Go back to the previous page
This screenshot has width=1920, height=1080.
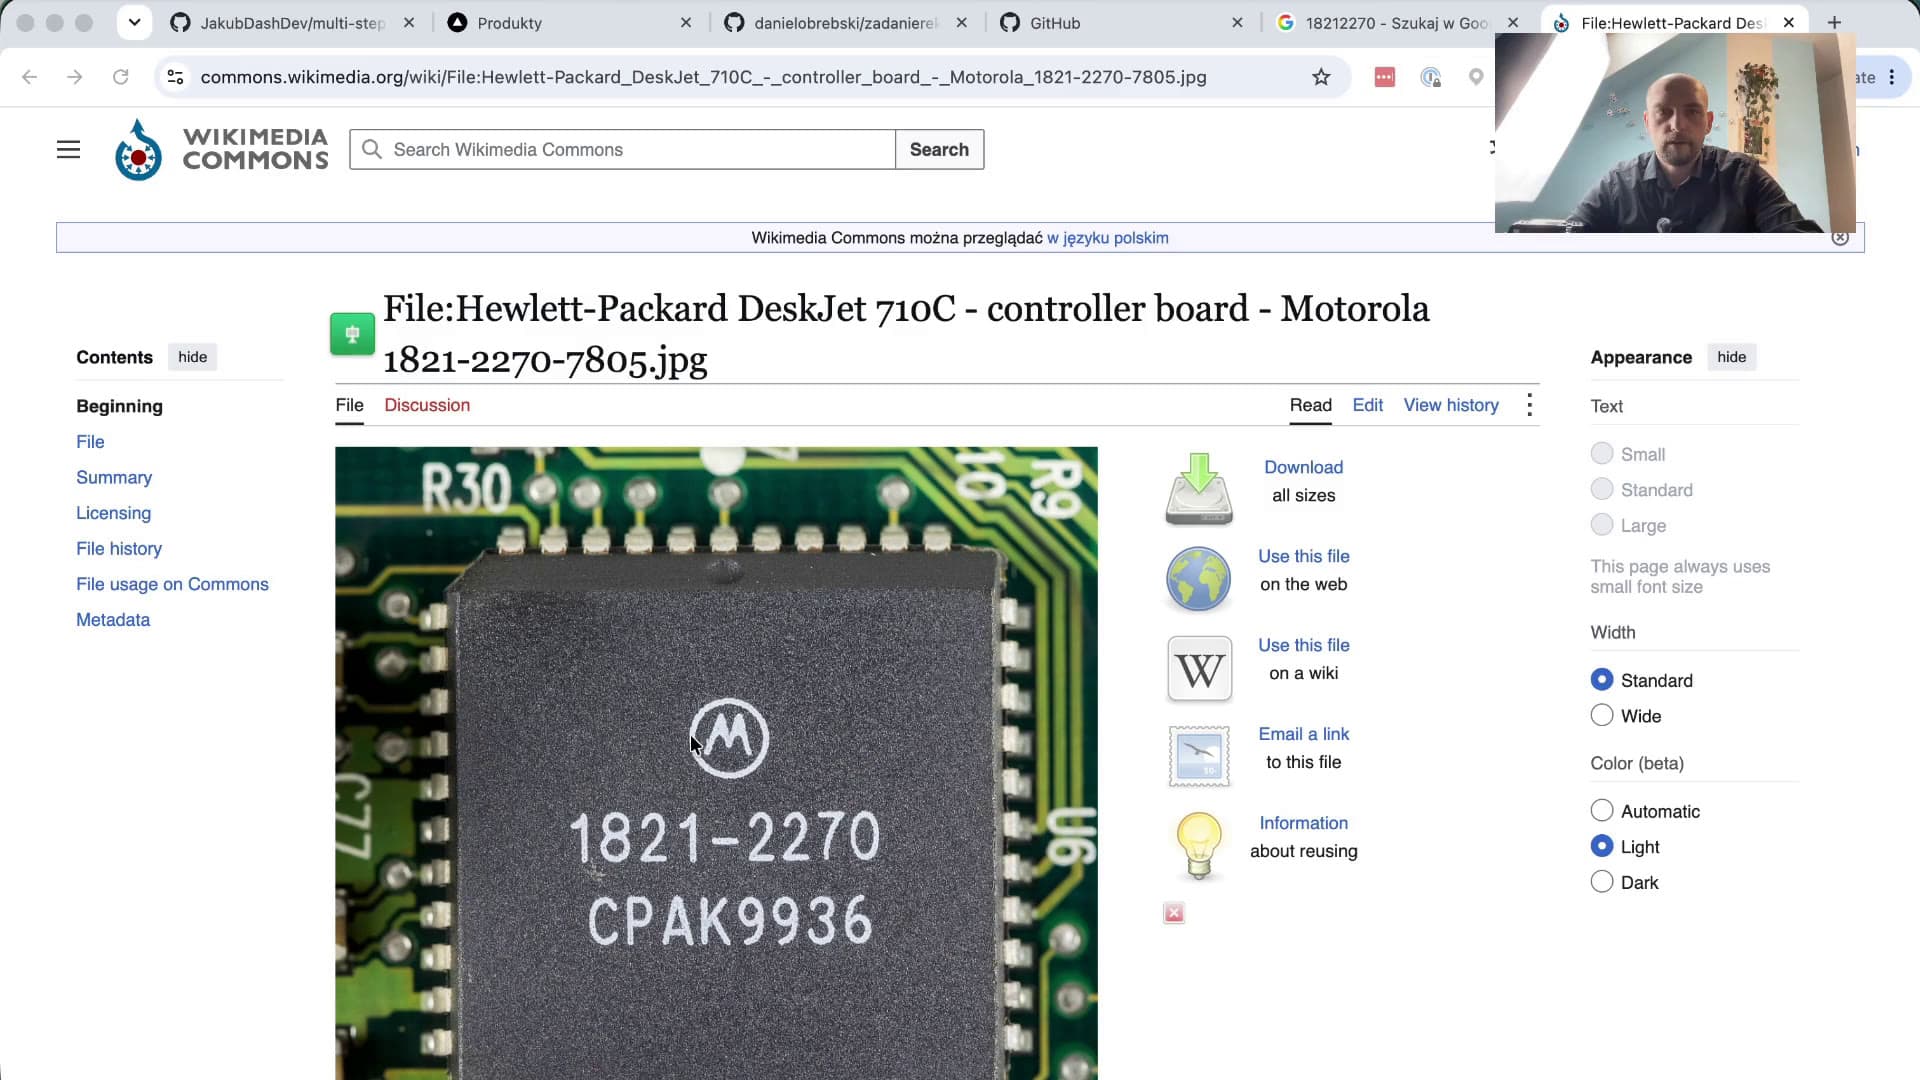click(29, 77)
